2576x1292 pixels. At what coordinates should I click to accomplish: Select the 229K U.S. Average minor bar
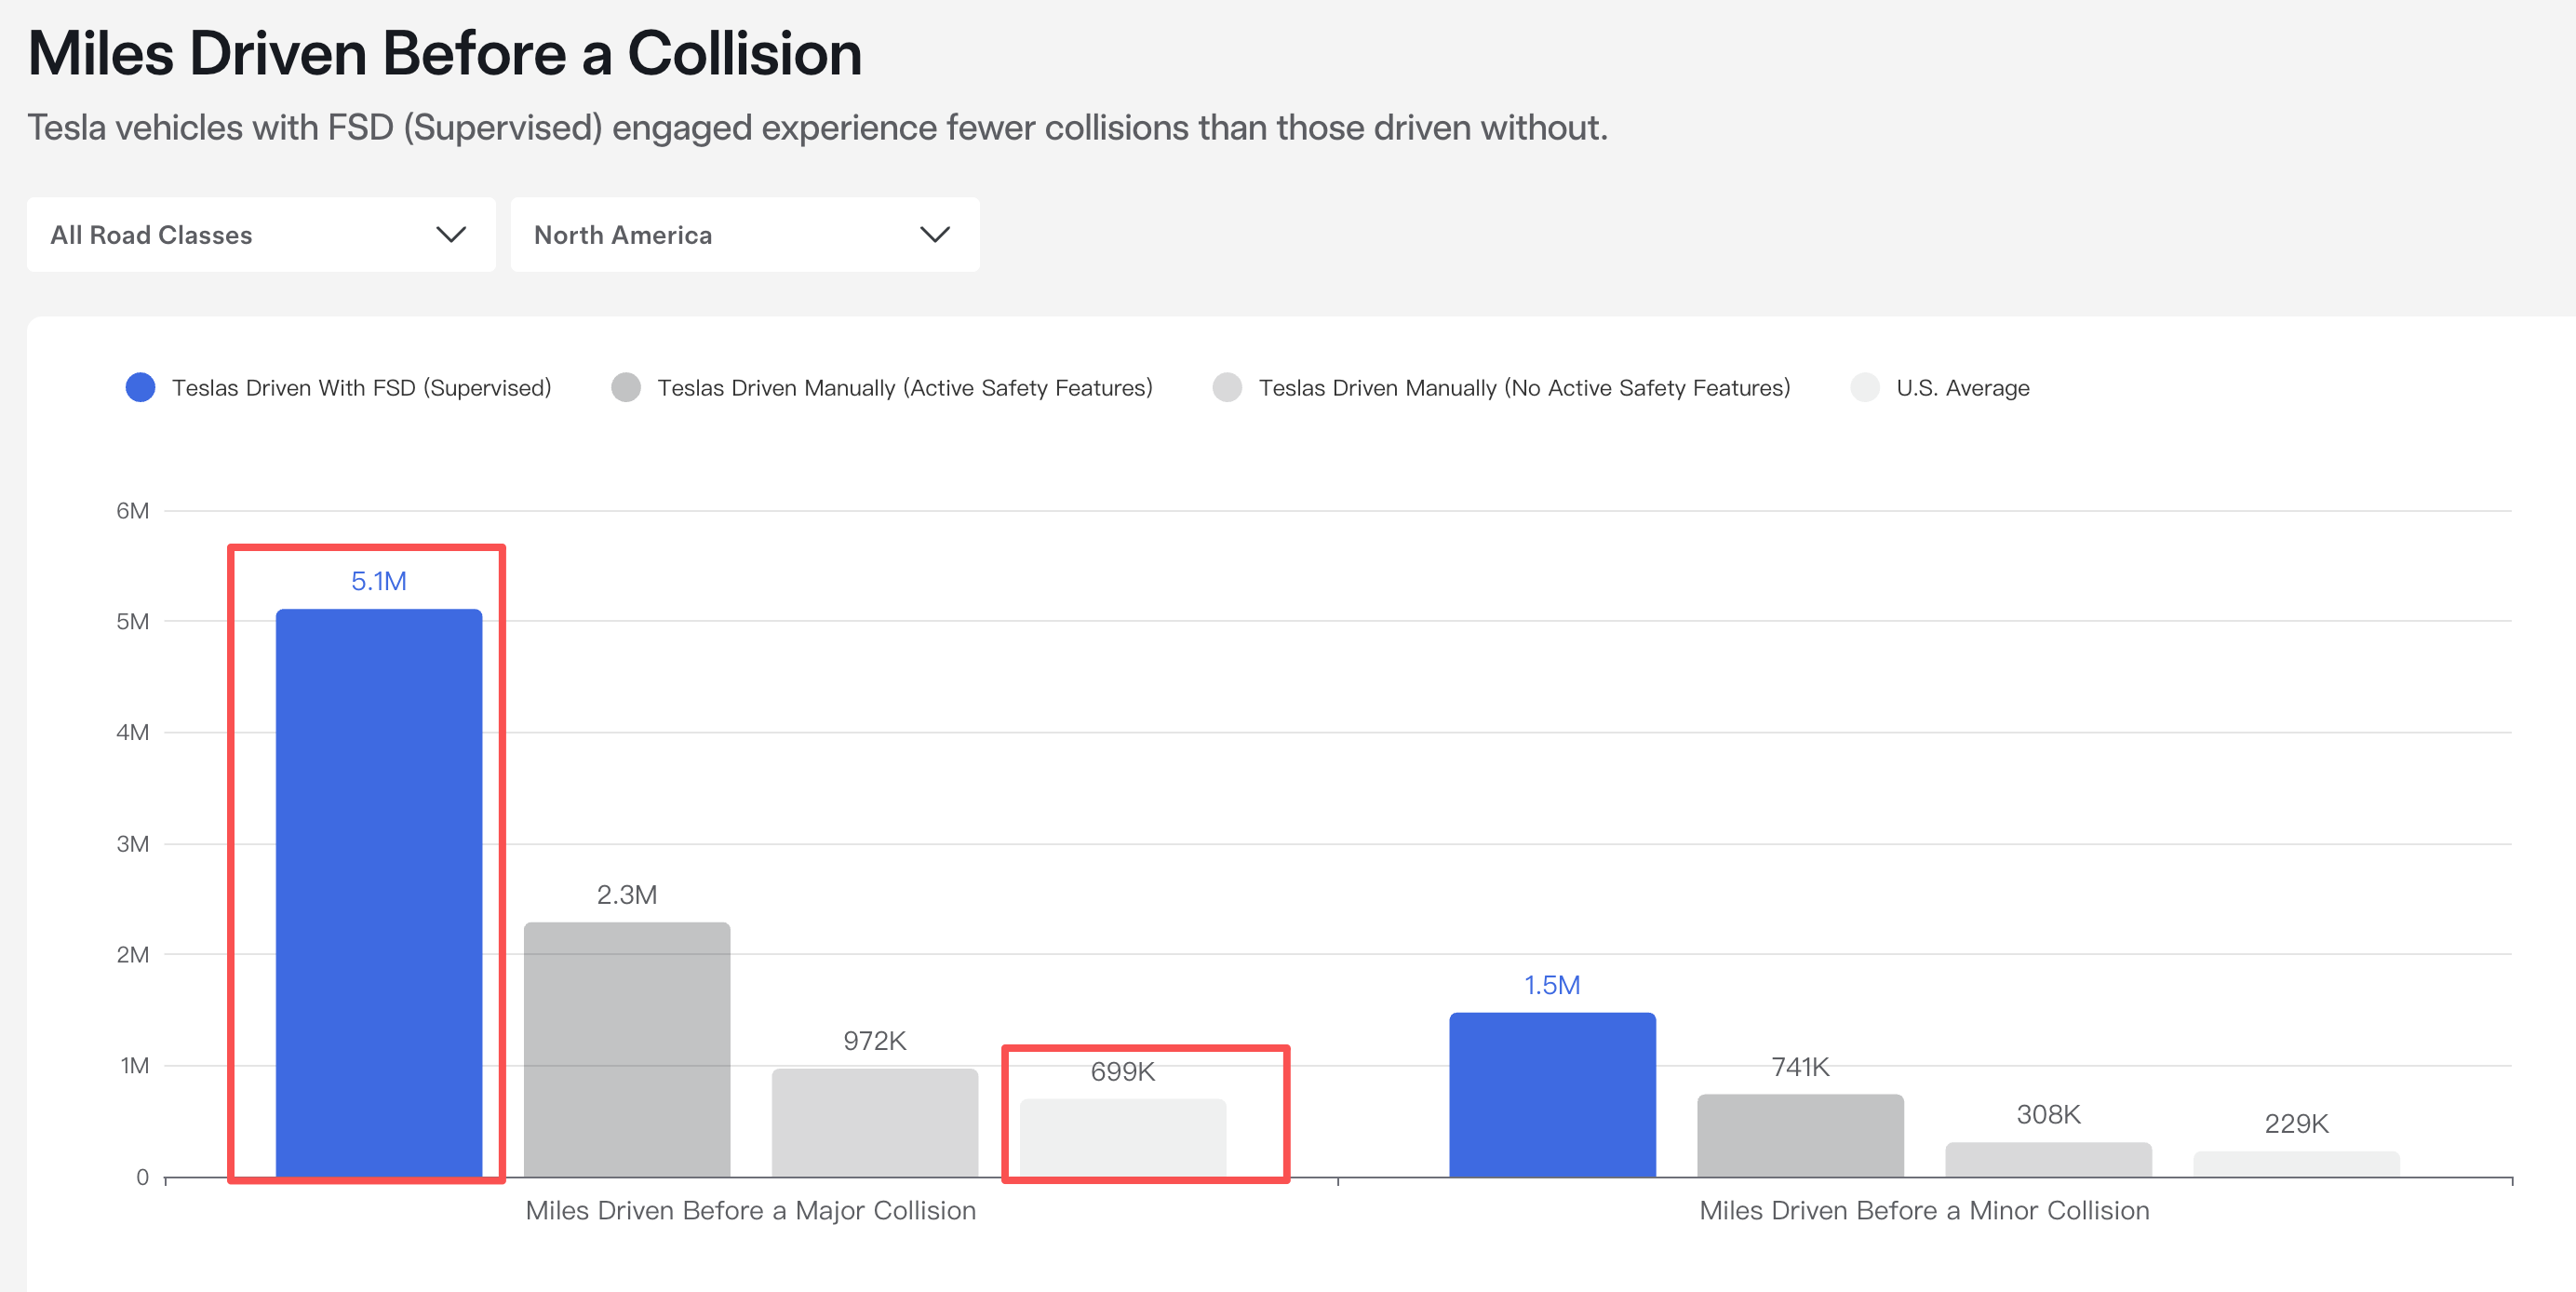click(2296, 1164)
